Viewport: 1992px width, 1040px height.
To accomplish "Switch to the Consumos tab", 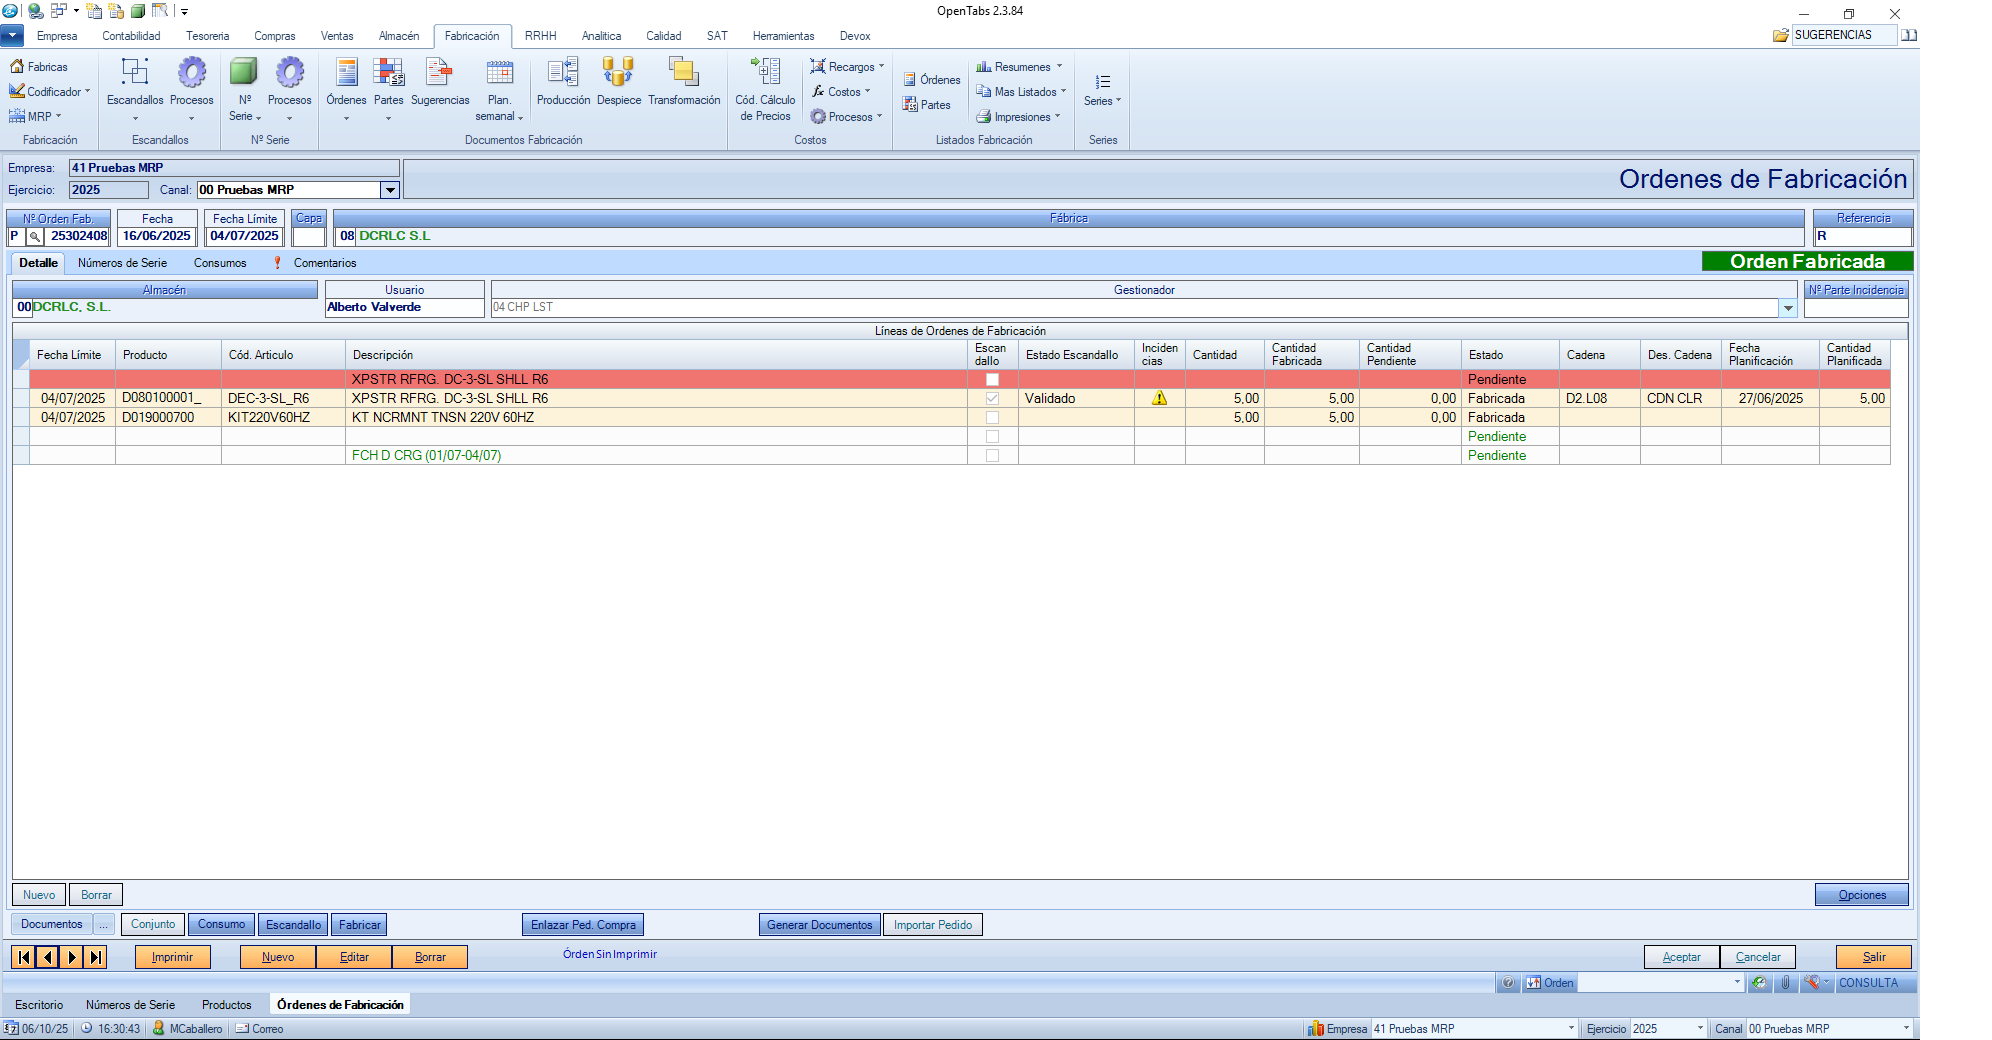I will point(220,263).
